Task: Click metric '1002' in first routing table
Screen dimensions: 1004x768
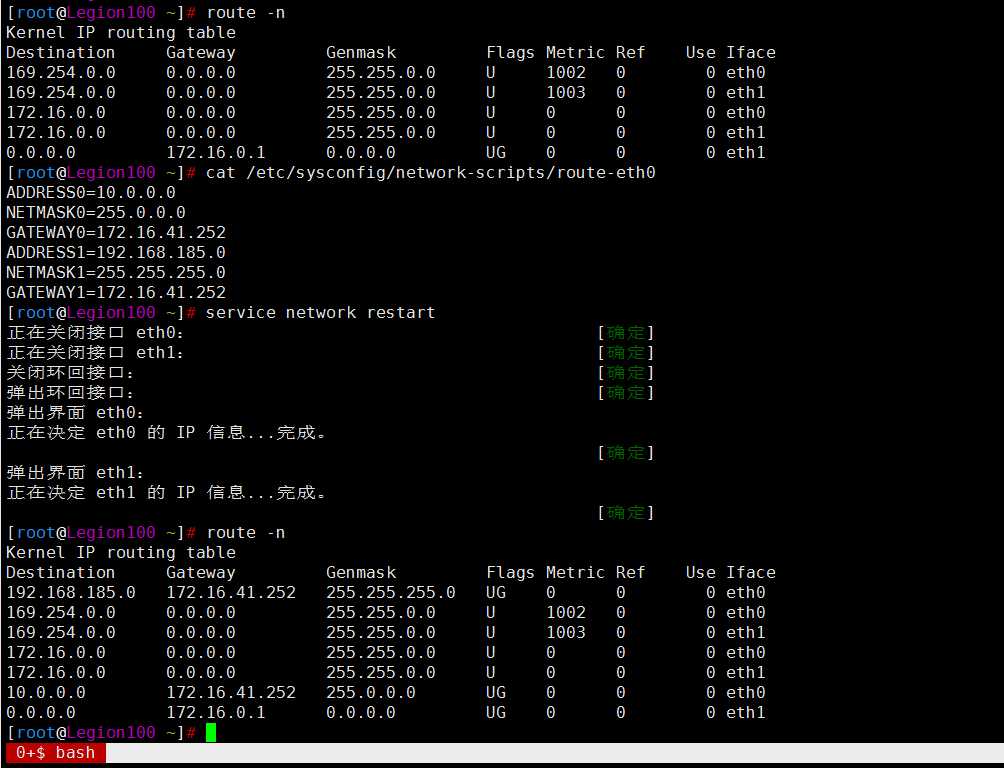Action: [566, 72]
